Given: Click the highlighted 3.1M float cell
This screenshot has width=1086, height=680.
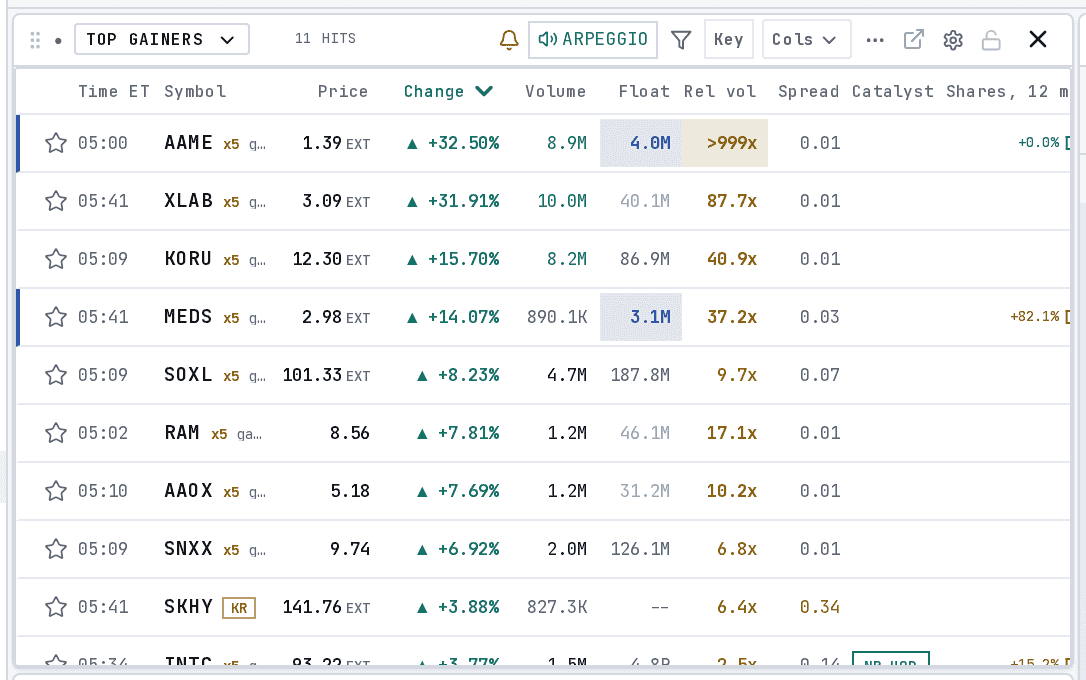Looking at the screenshot, I should 641,317.
